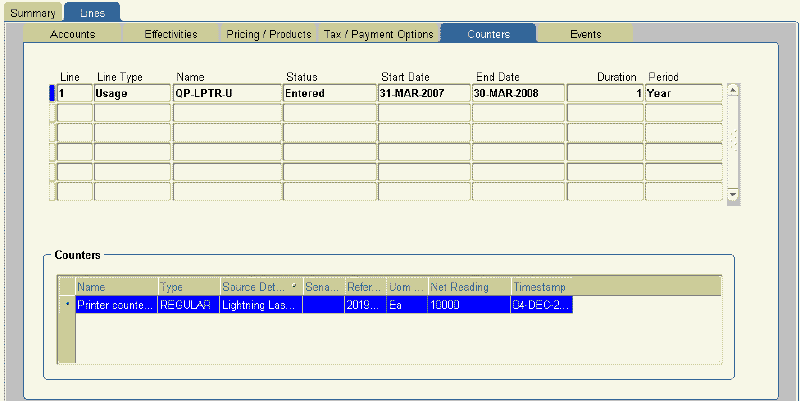Click the Status field showing Entered

(x=330, y=93)
